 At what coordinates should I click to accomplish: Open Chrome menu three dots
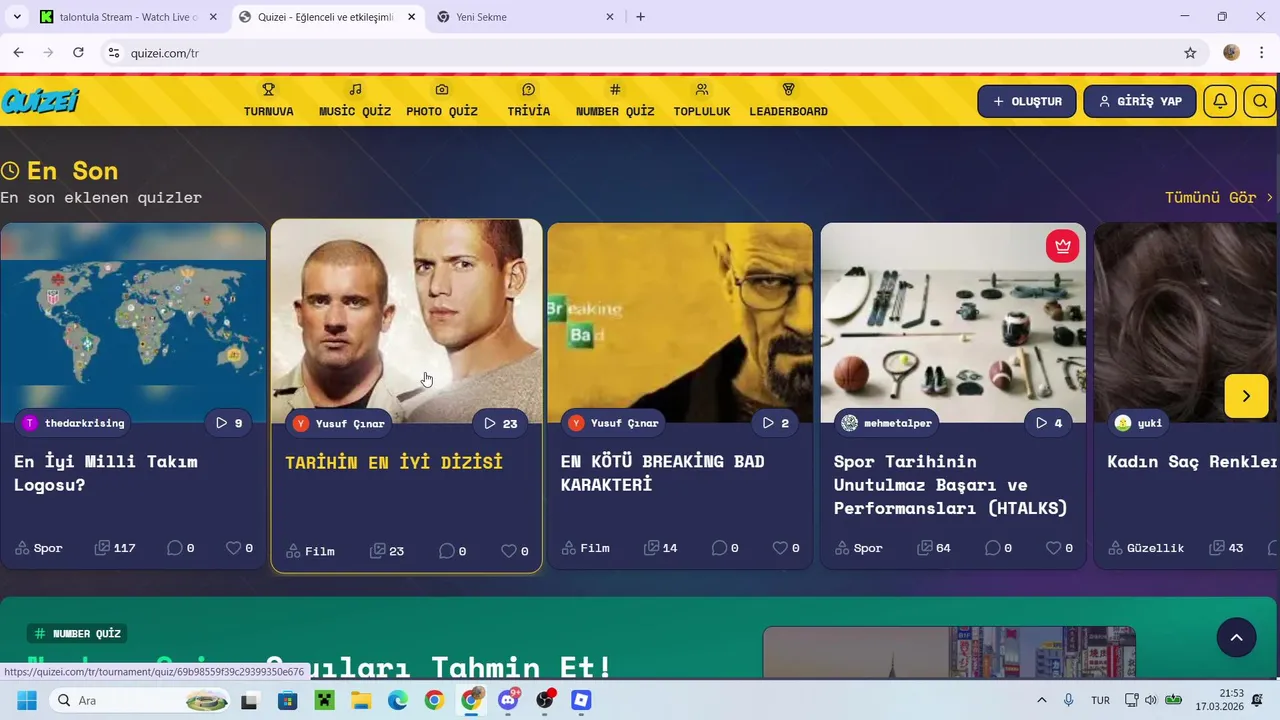[x=1261, y=52]
